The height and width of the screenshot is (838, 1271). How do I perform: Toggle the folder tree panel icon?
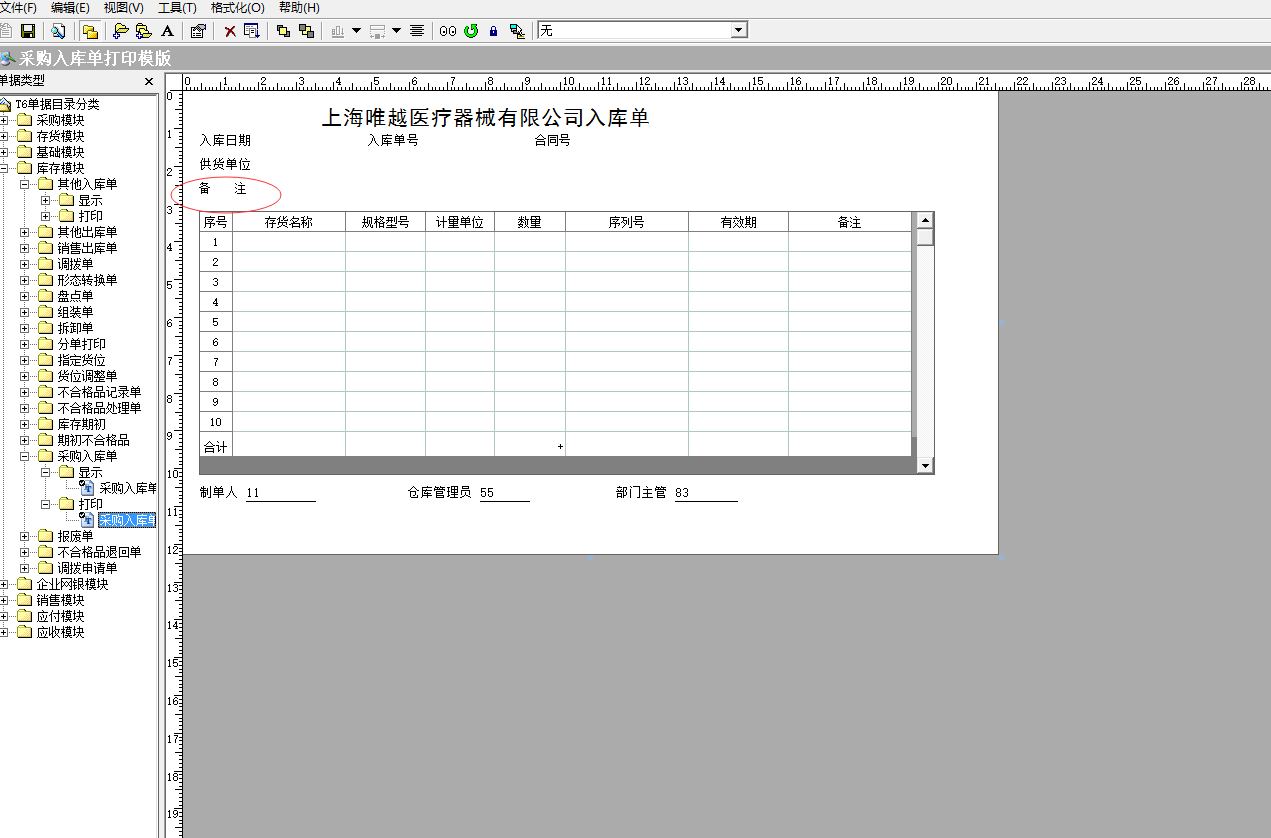tap(90, 31)
